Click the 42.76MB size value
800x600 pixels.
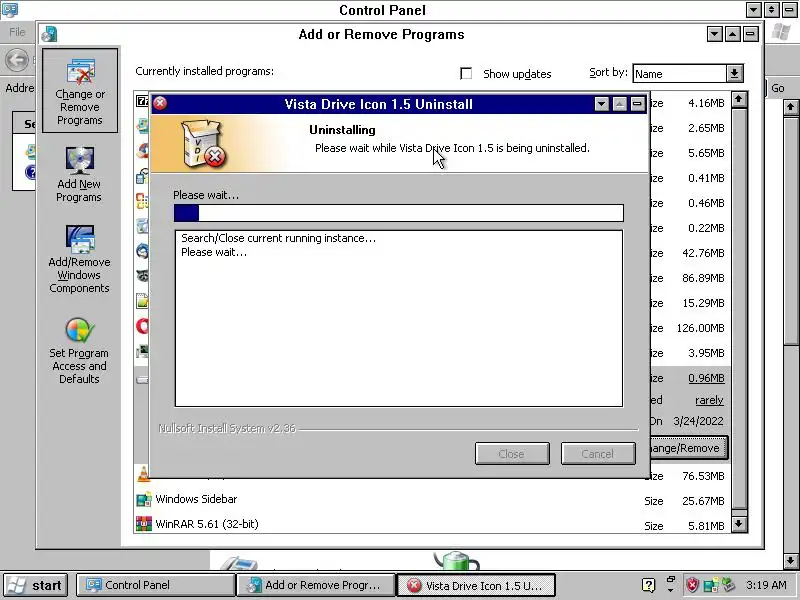tap(703, 253)
